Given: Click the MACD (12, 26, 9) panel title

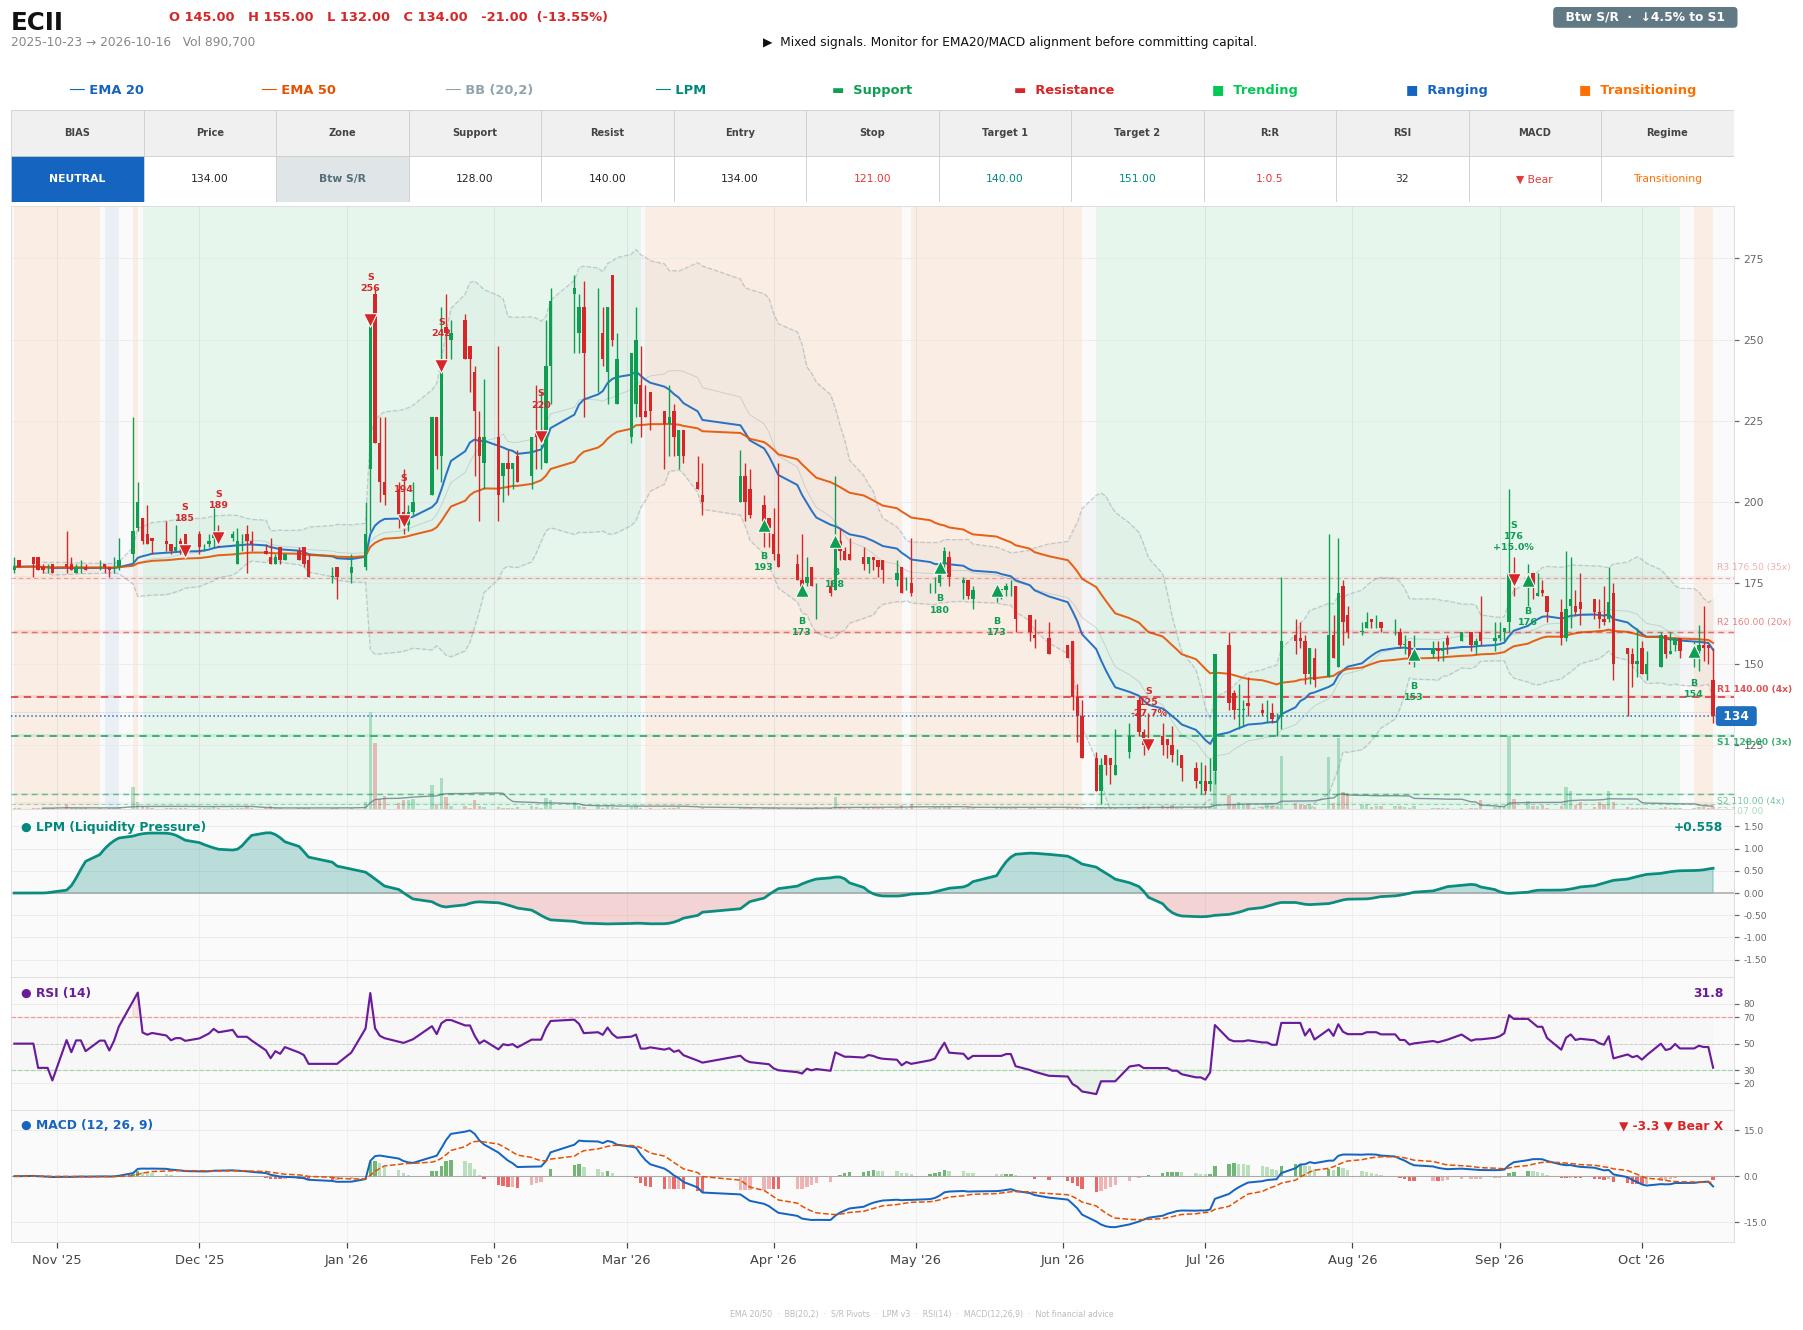Looking at the screenshot, I should pos(87,1125).
